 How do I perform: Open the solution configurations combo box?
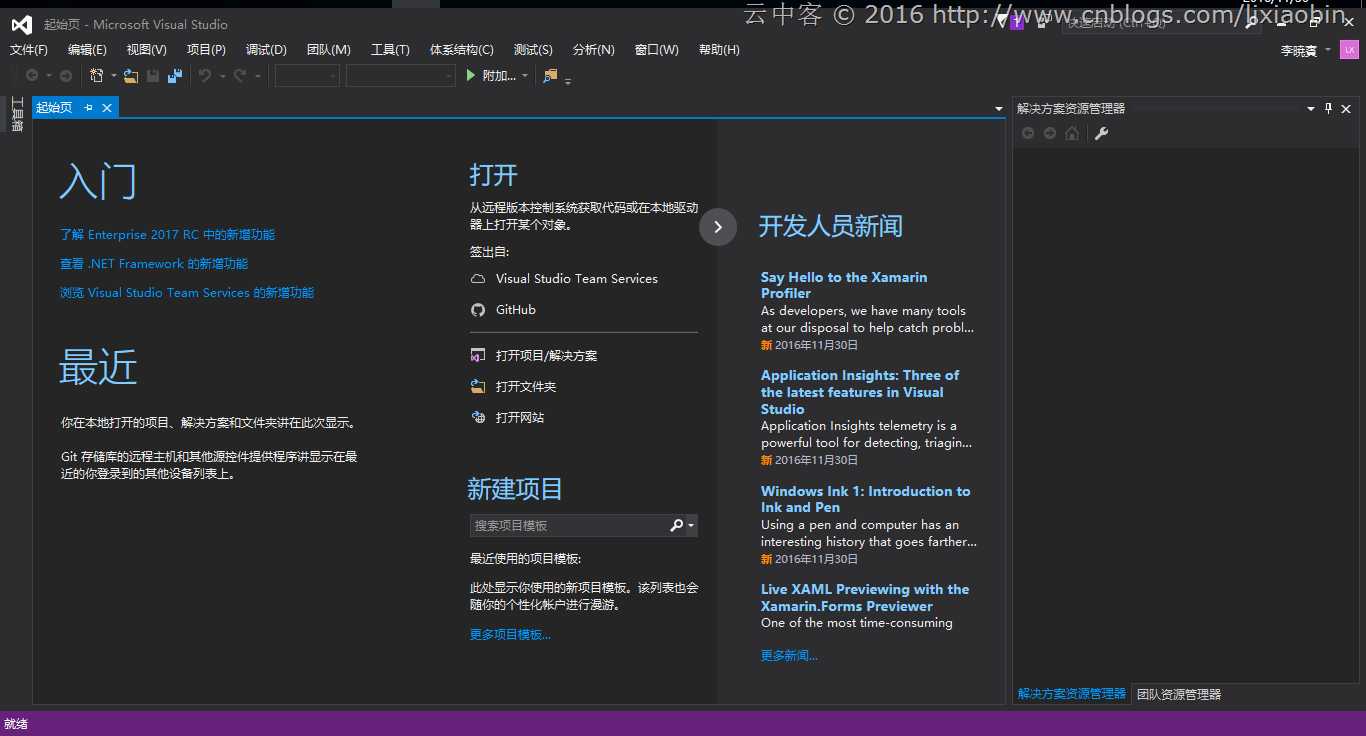307,76
